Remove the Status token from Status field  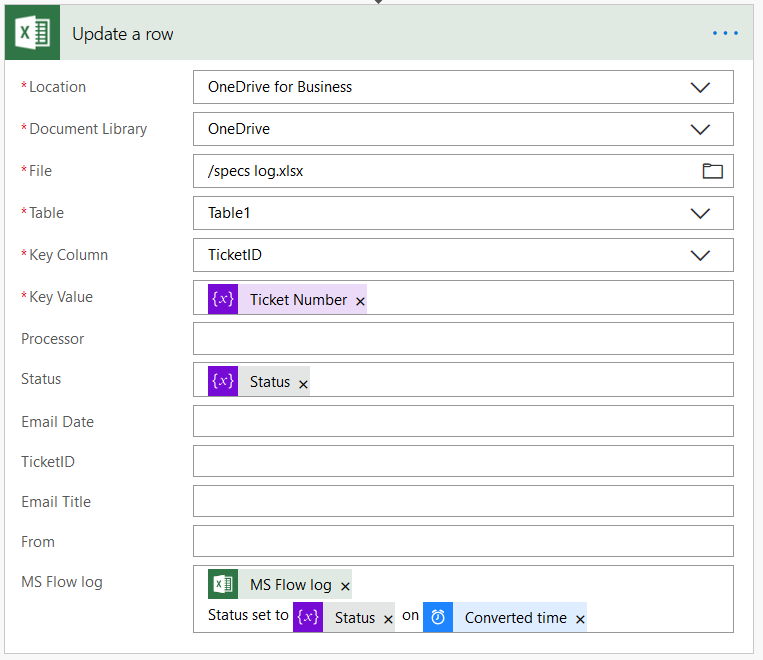point(303,383)
